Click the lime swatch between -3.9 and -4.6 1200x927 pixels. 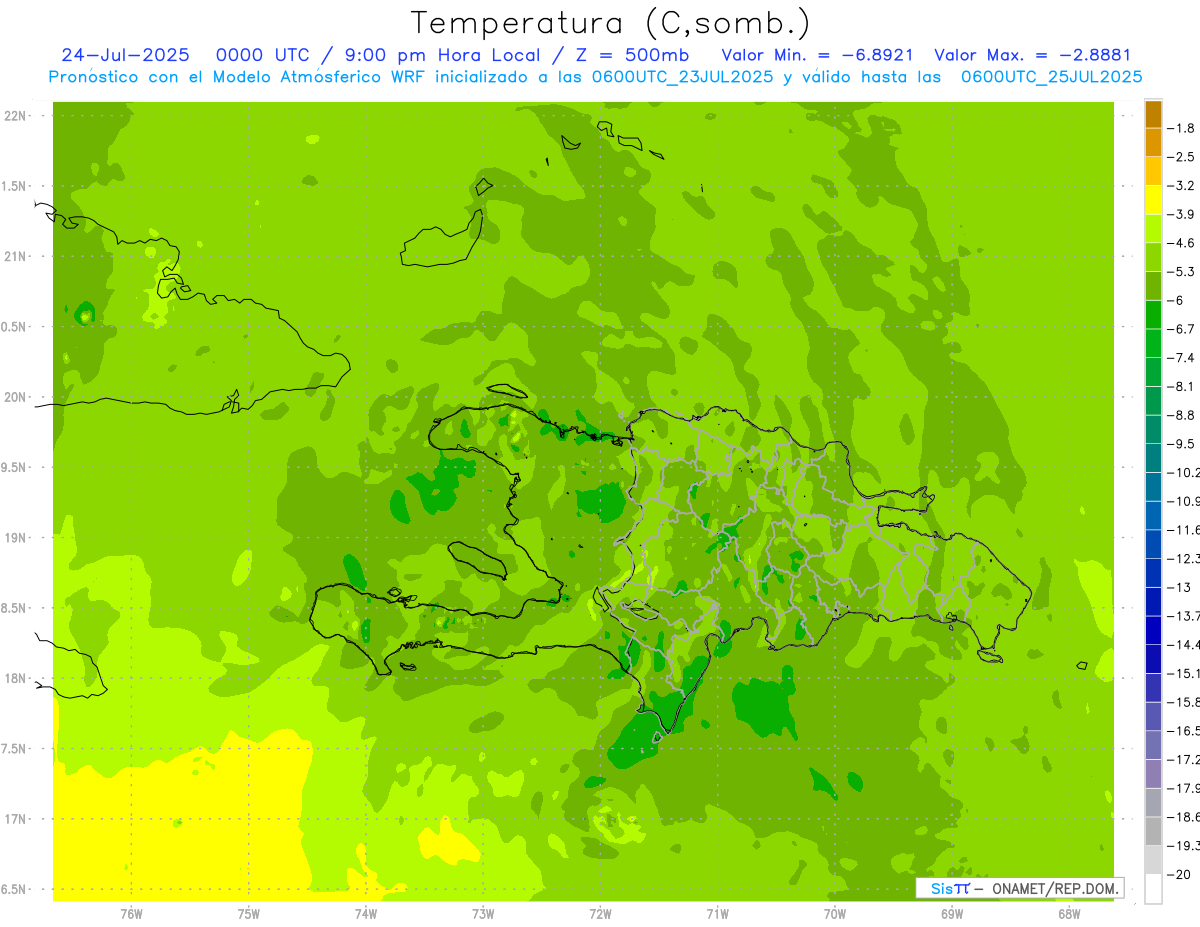click(1153, 229)
